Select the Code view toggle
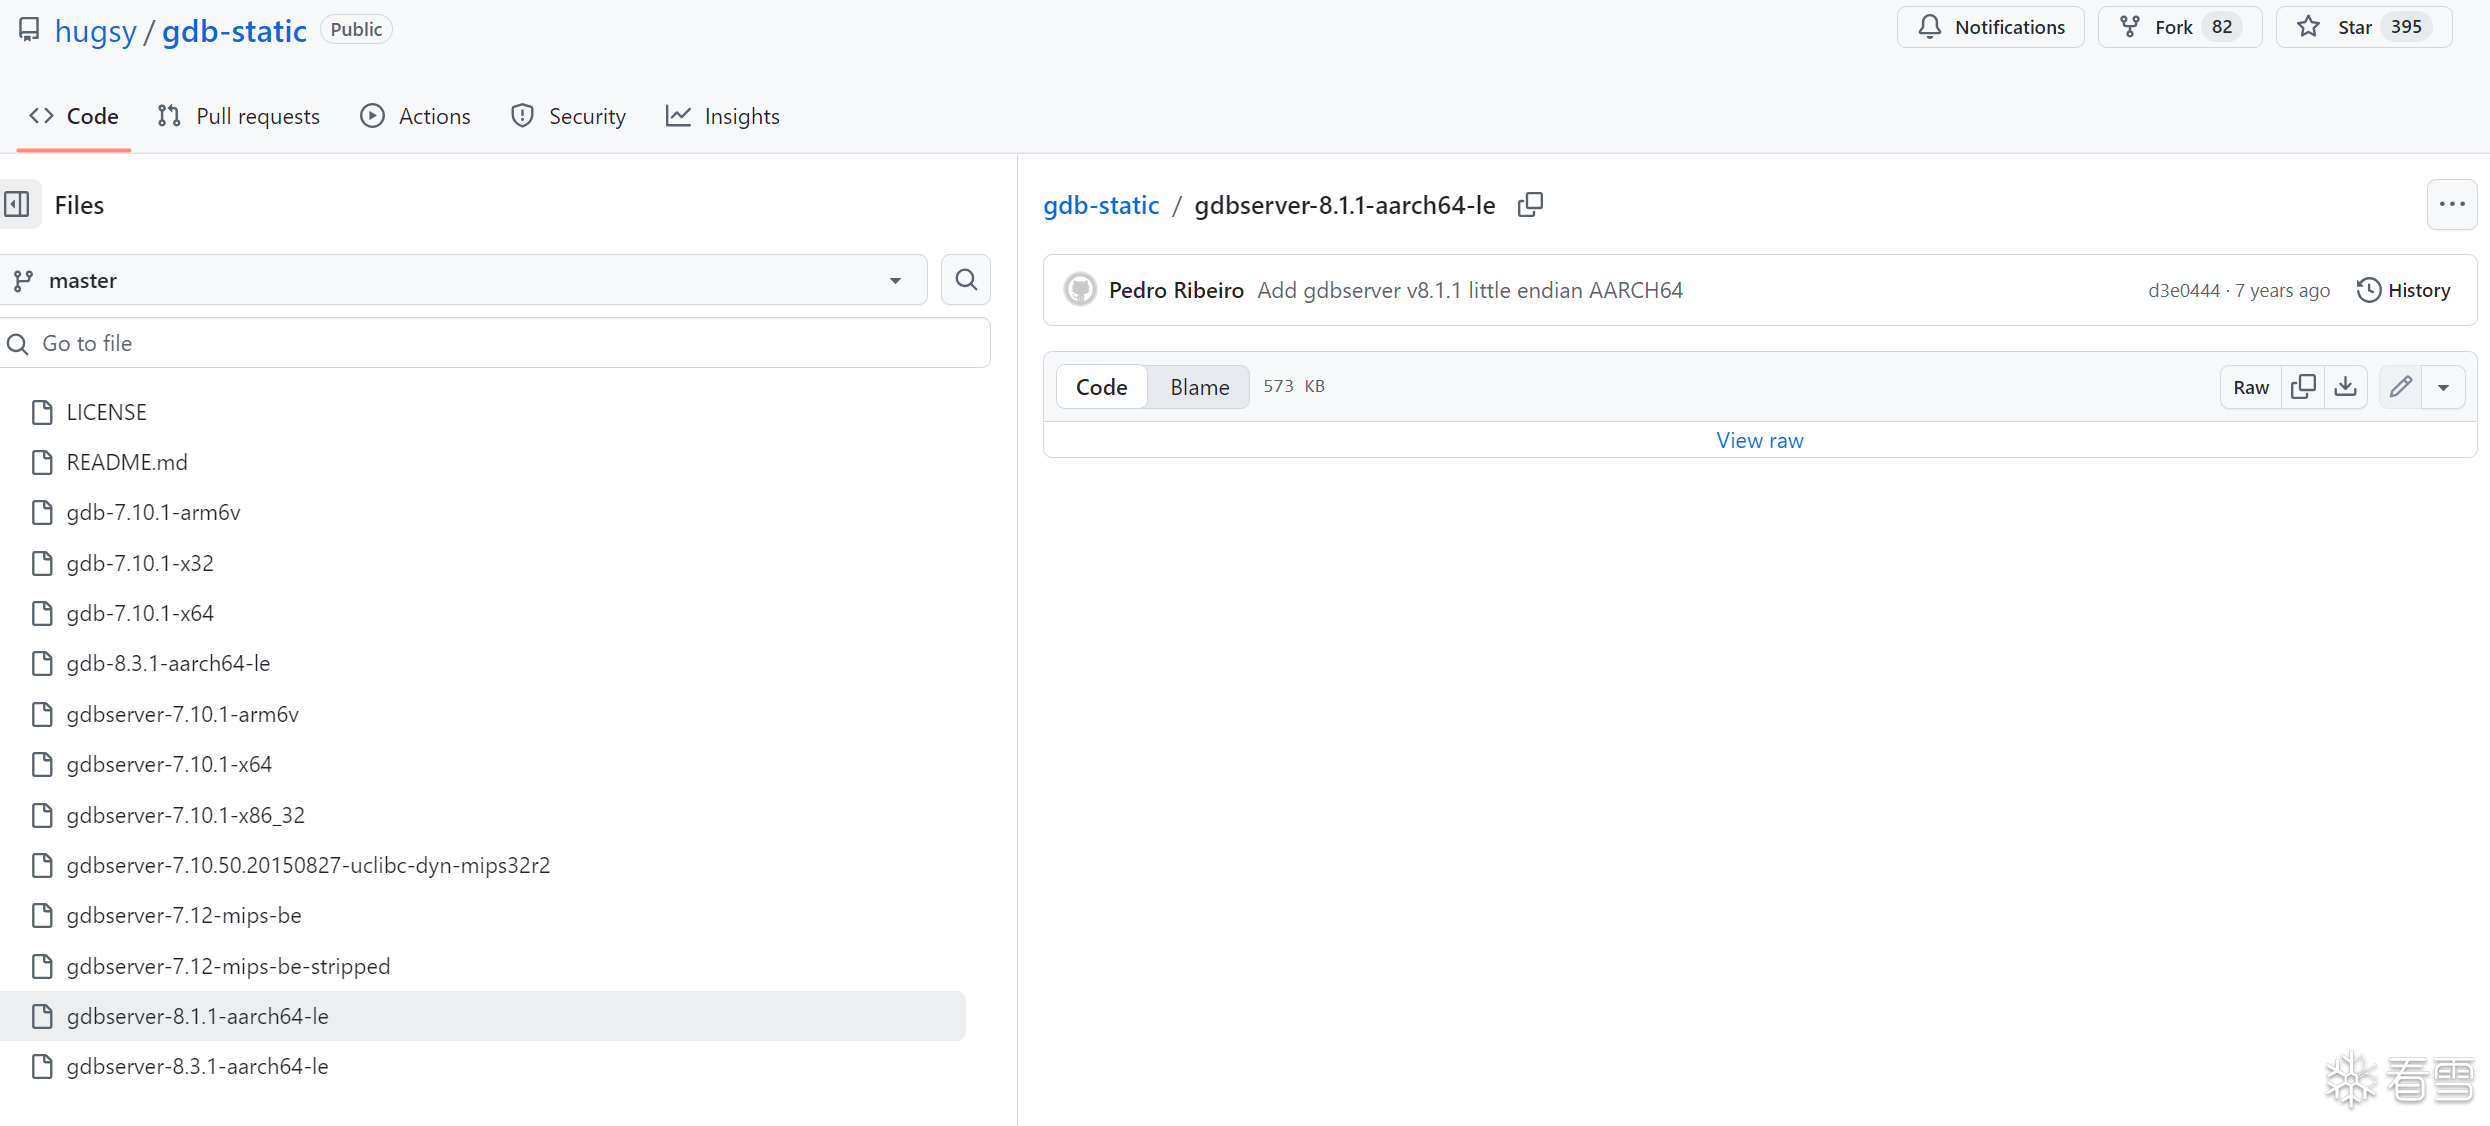 click(x=1101, y=387)
